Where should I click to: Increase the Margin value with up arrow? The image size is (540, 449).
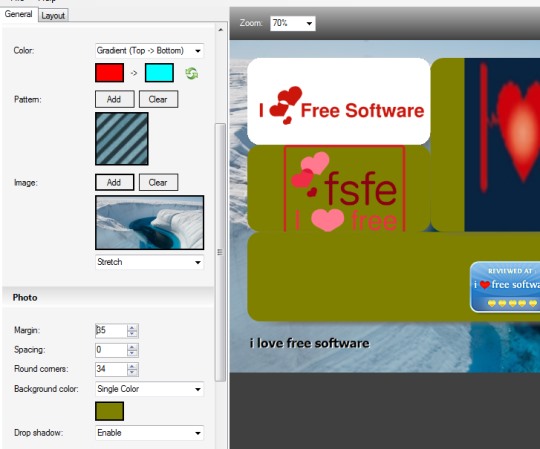coord(132,327)
